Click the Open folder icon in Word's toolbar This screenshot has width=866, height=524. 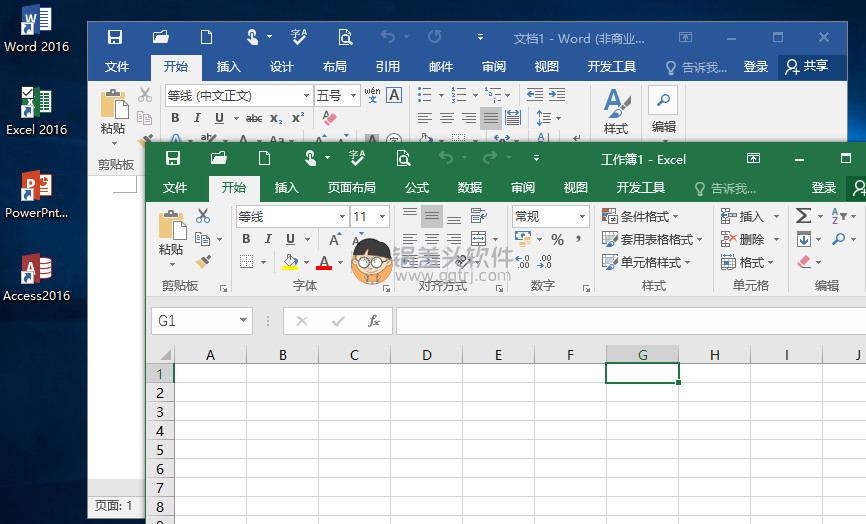161,37
